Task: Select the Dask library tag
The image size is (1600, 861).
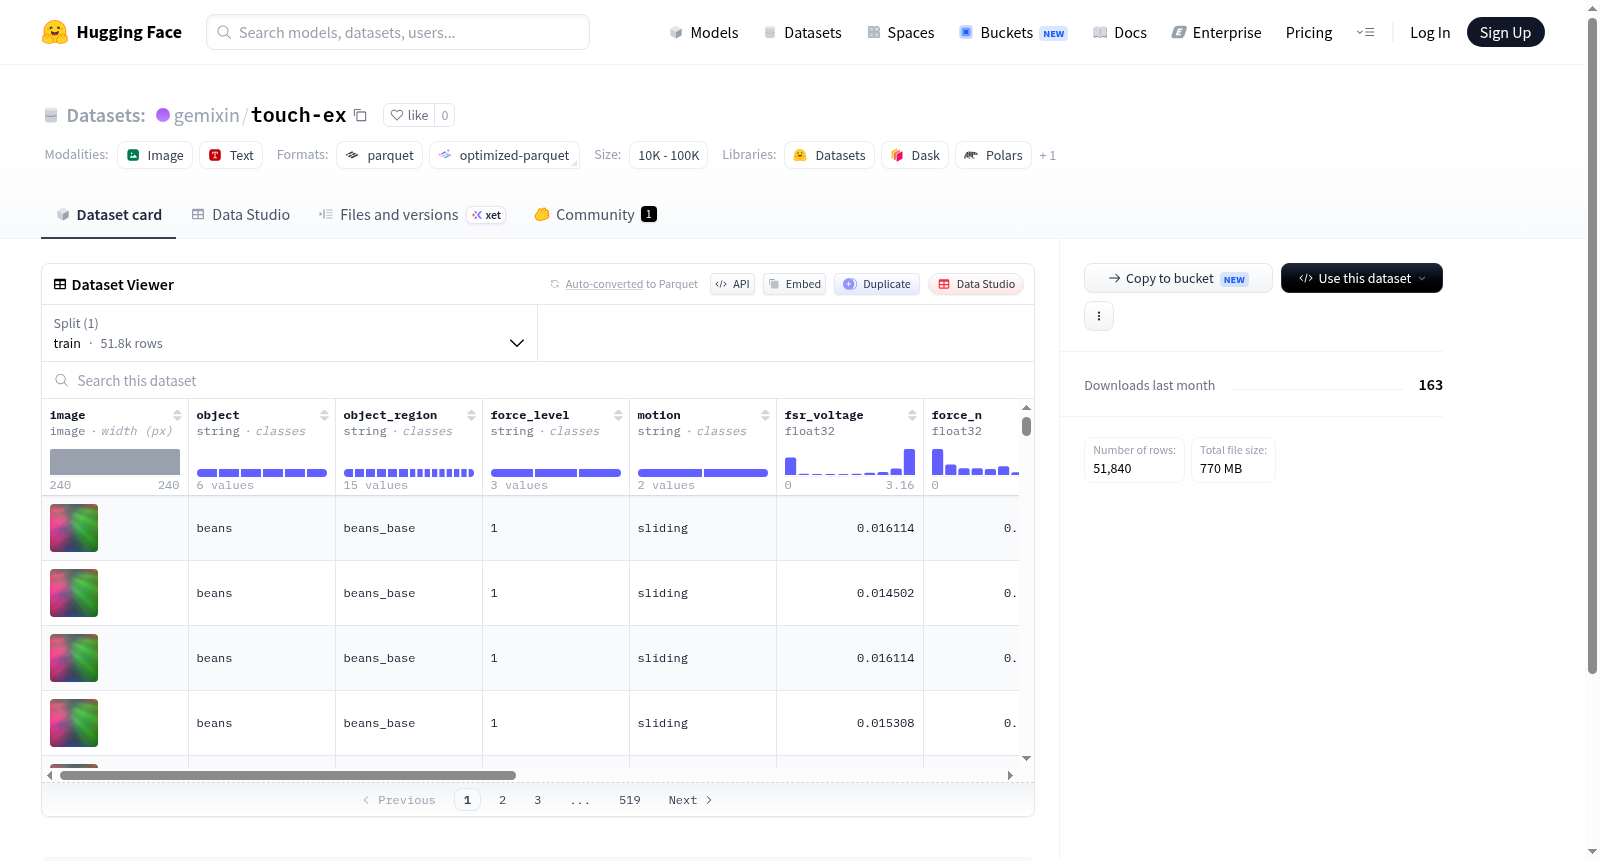Action: [x=915, y=155]
